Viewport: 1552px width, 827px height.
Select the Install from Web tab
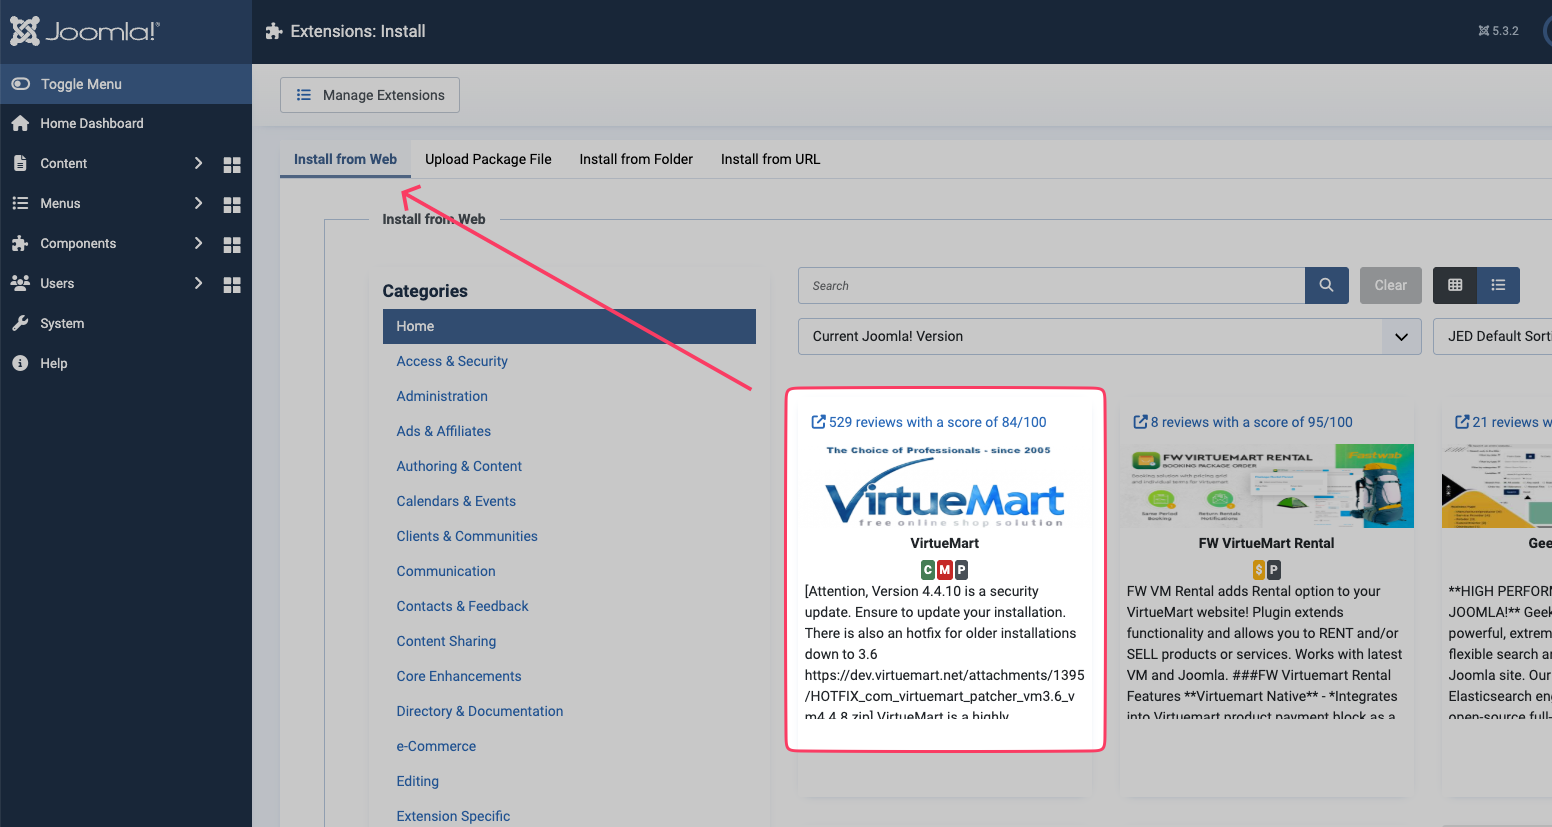point(345,159)
